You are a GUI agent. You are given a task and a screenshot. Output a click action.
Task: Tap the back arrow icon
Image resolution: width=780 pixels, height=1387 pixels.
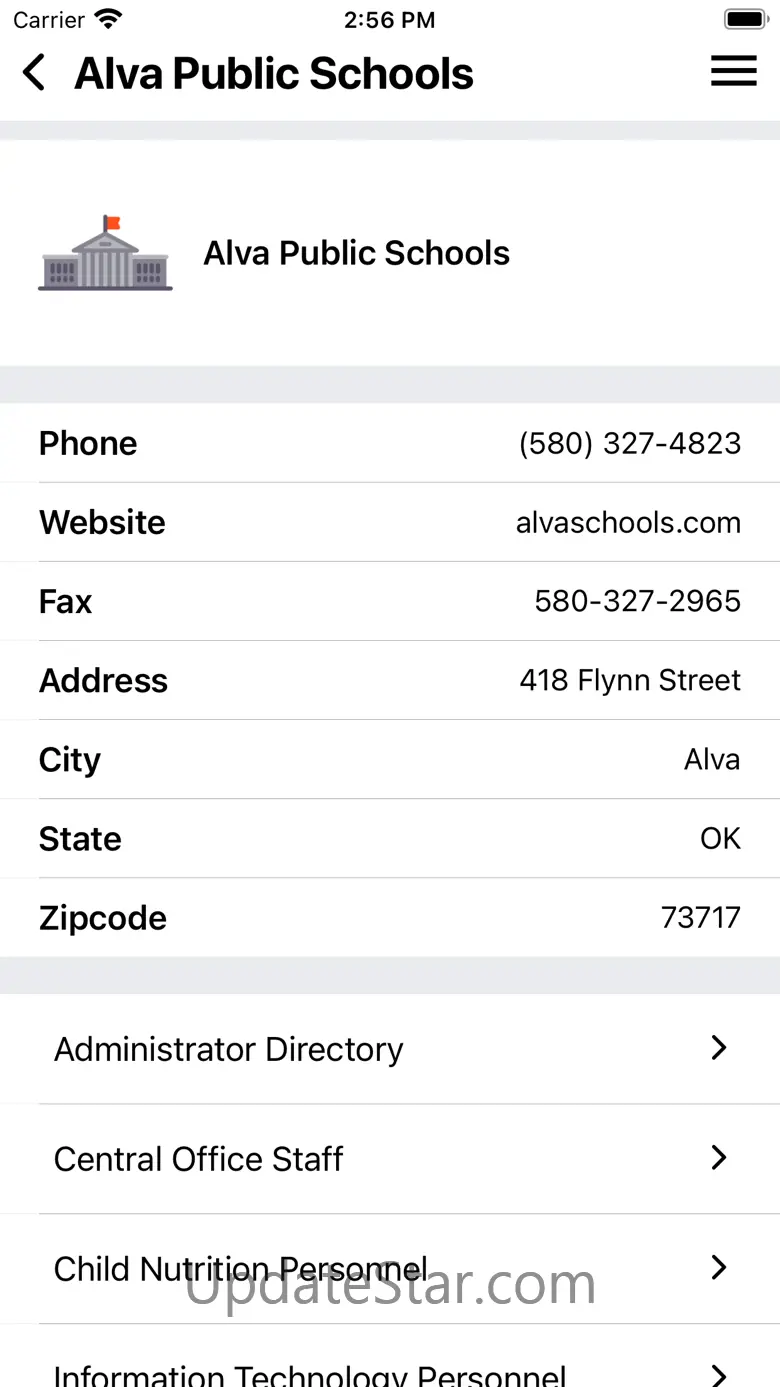[34, 73]
